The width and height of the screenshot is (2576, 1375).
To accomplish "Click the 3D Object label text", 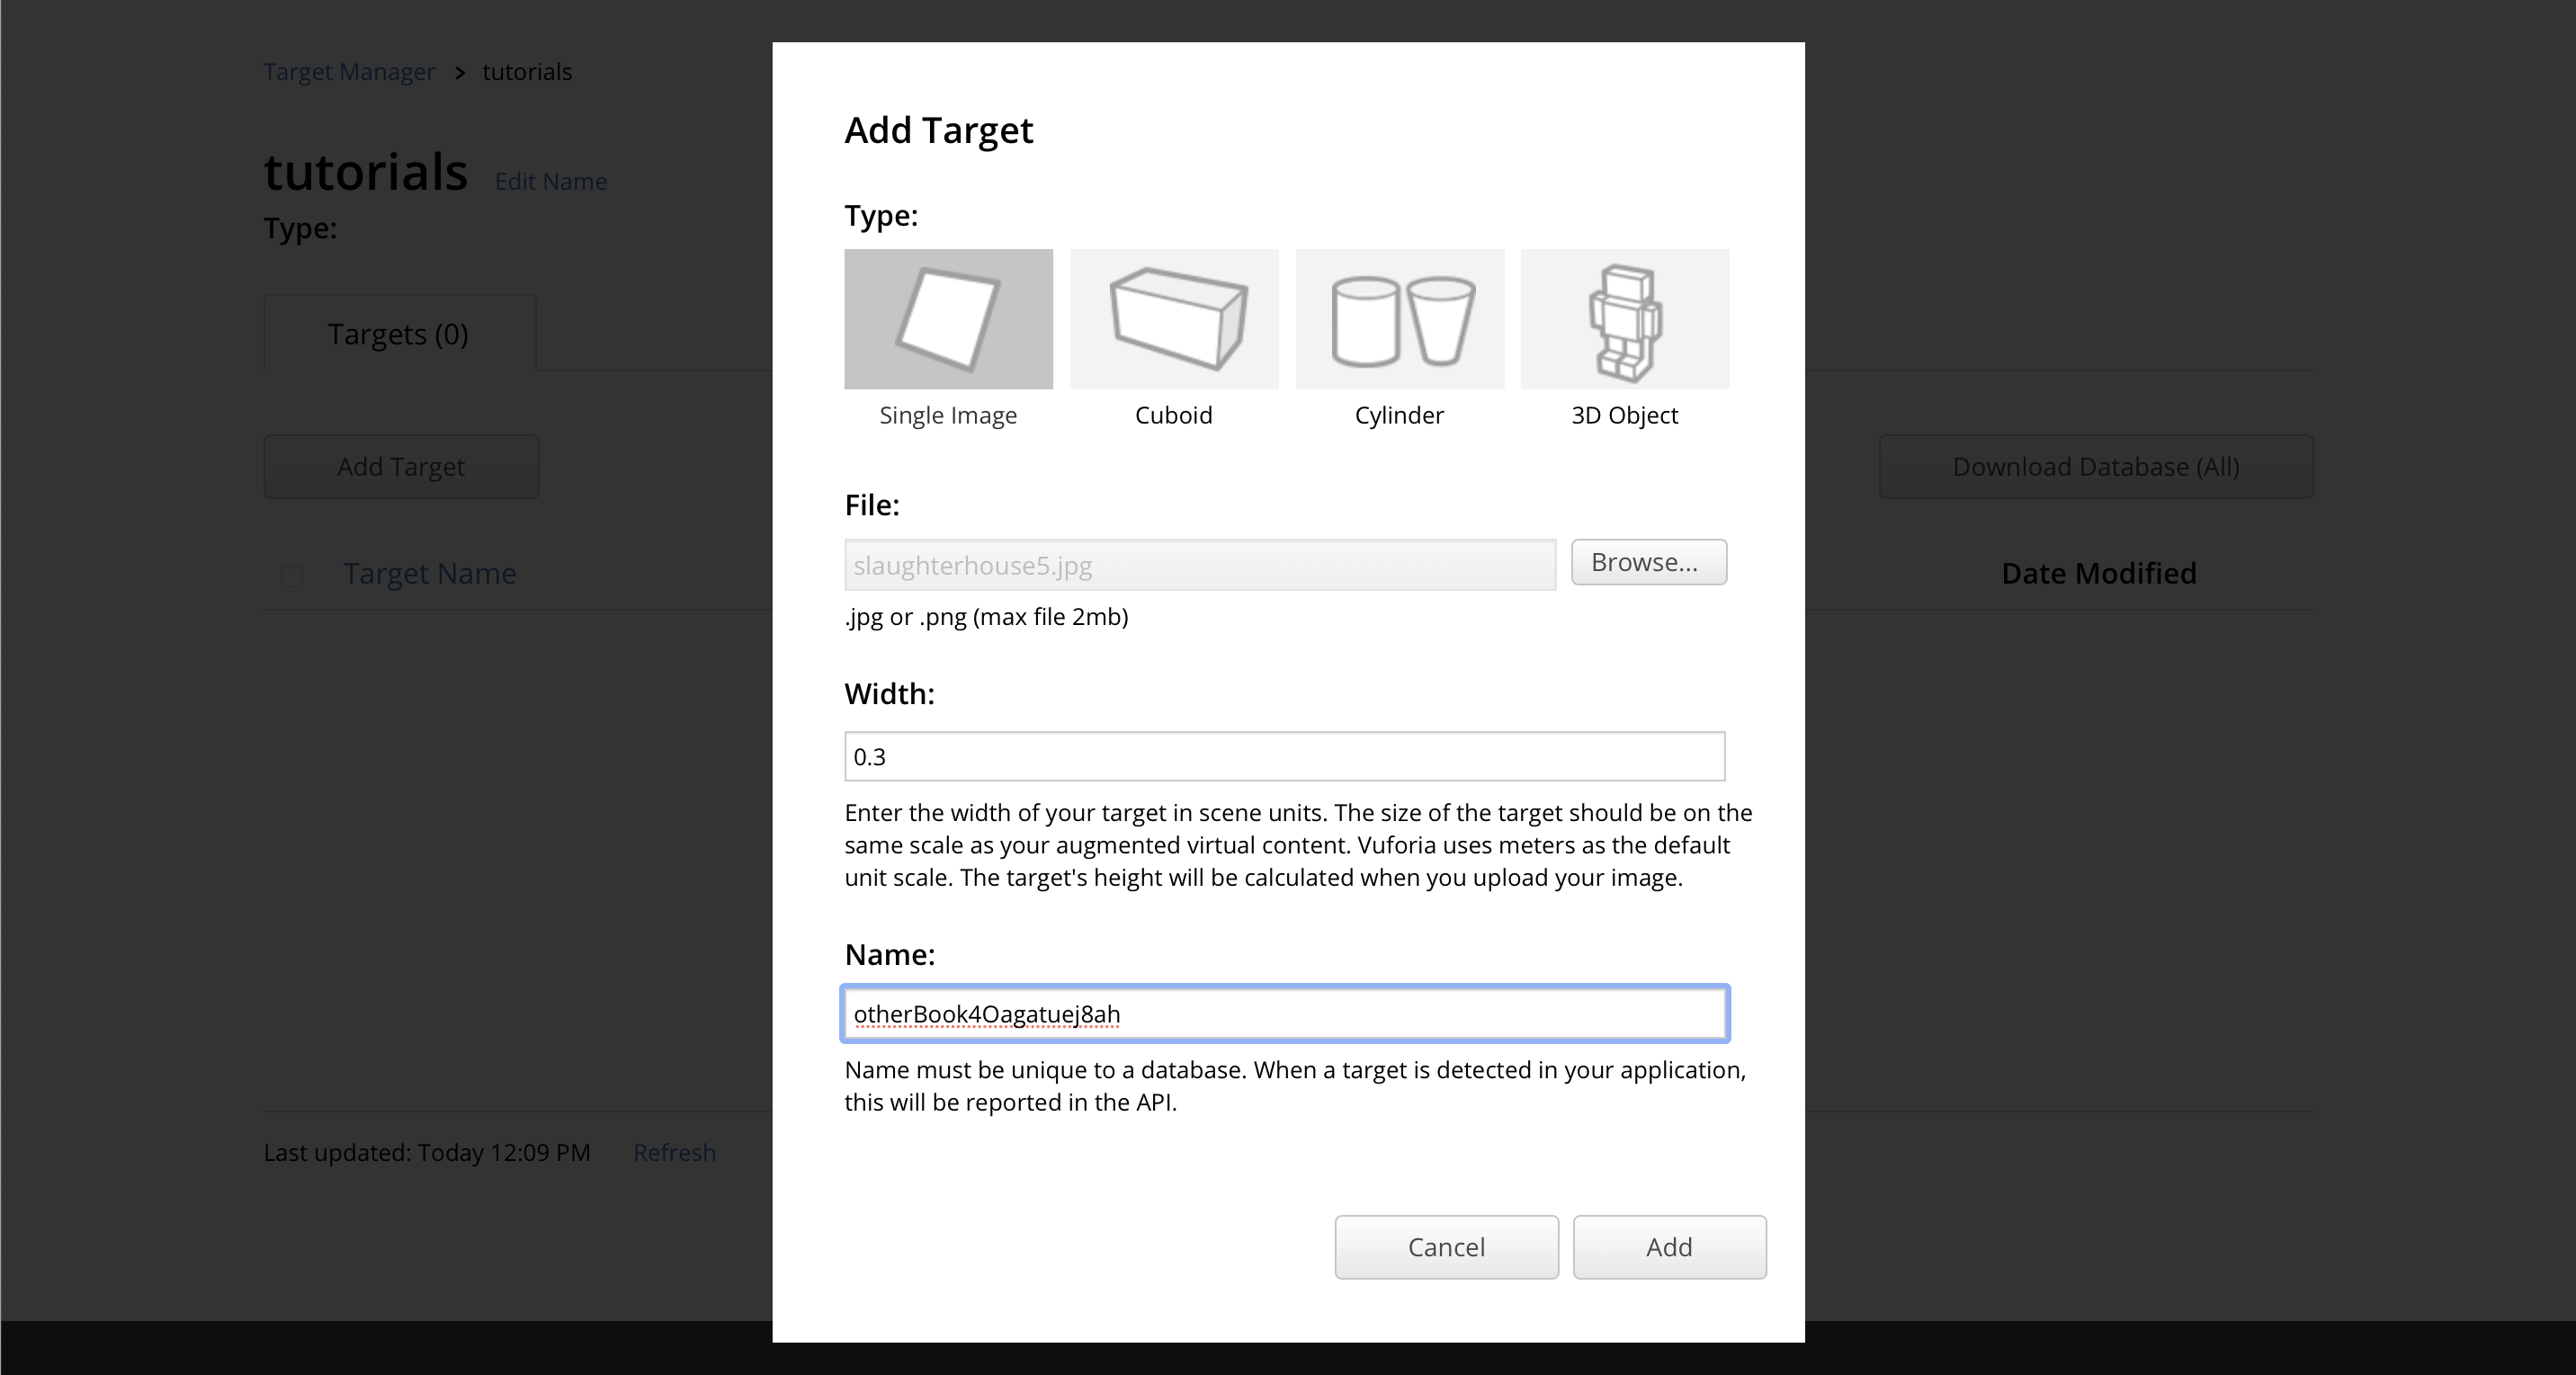I will click(x=1624, y=415).
